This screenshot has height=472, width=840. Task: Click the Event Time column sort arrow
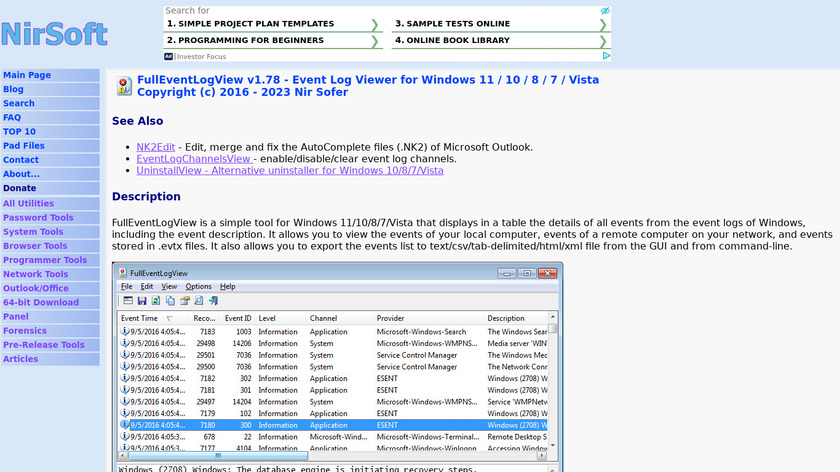(x=169, y=319)
